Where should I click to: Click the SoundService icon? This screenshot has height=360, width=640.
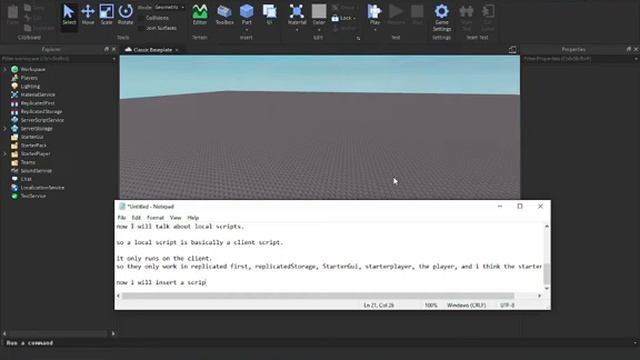(15, 171)
